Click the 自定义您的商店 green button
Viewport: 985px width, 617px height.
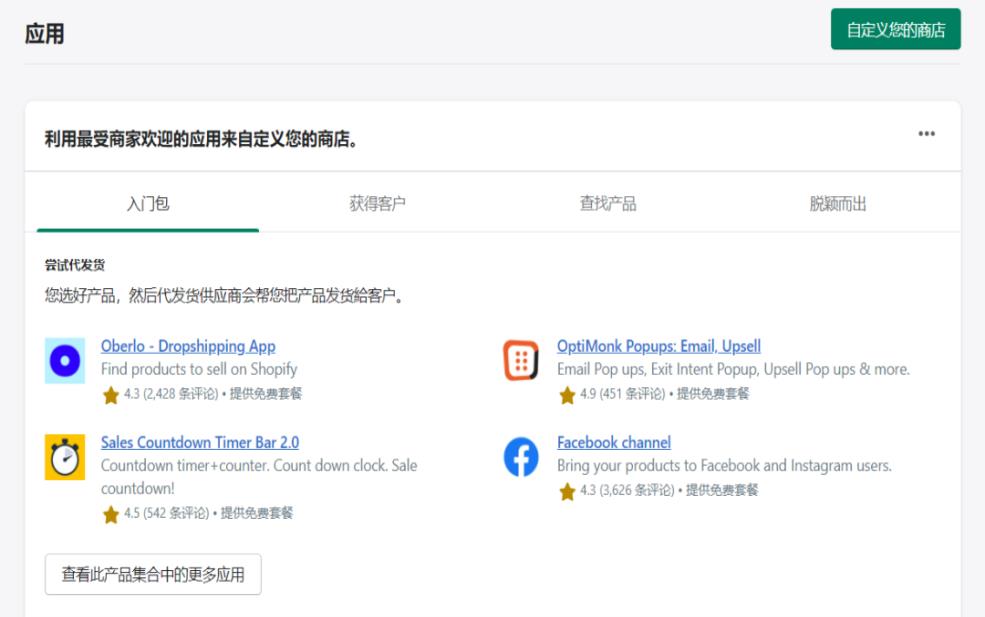pos(895,29)
